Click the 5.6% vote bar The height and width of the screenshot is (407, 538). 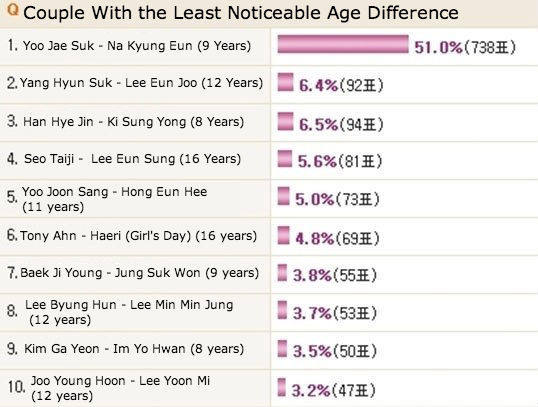285,159
